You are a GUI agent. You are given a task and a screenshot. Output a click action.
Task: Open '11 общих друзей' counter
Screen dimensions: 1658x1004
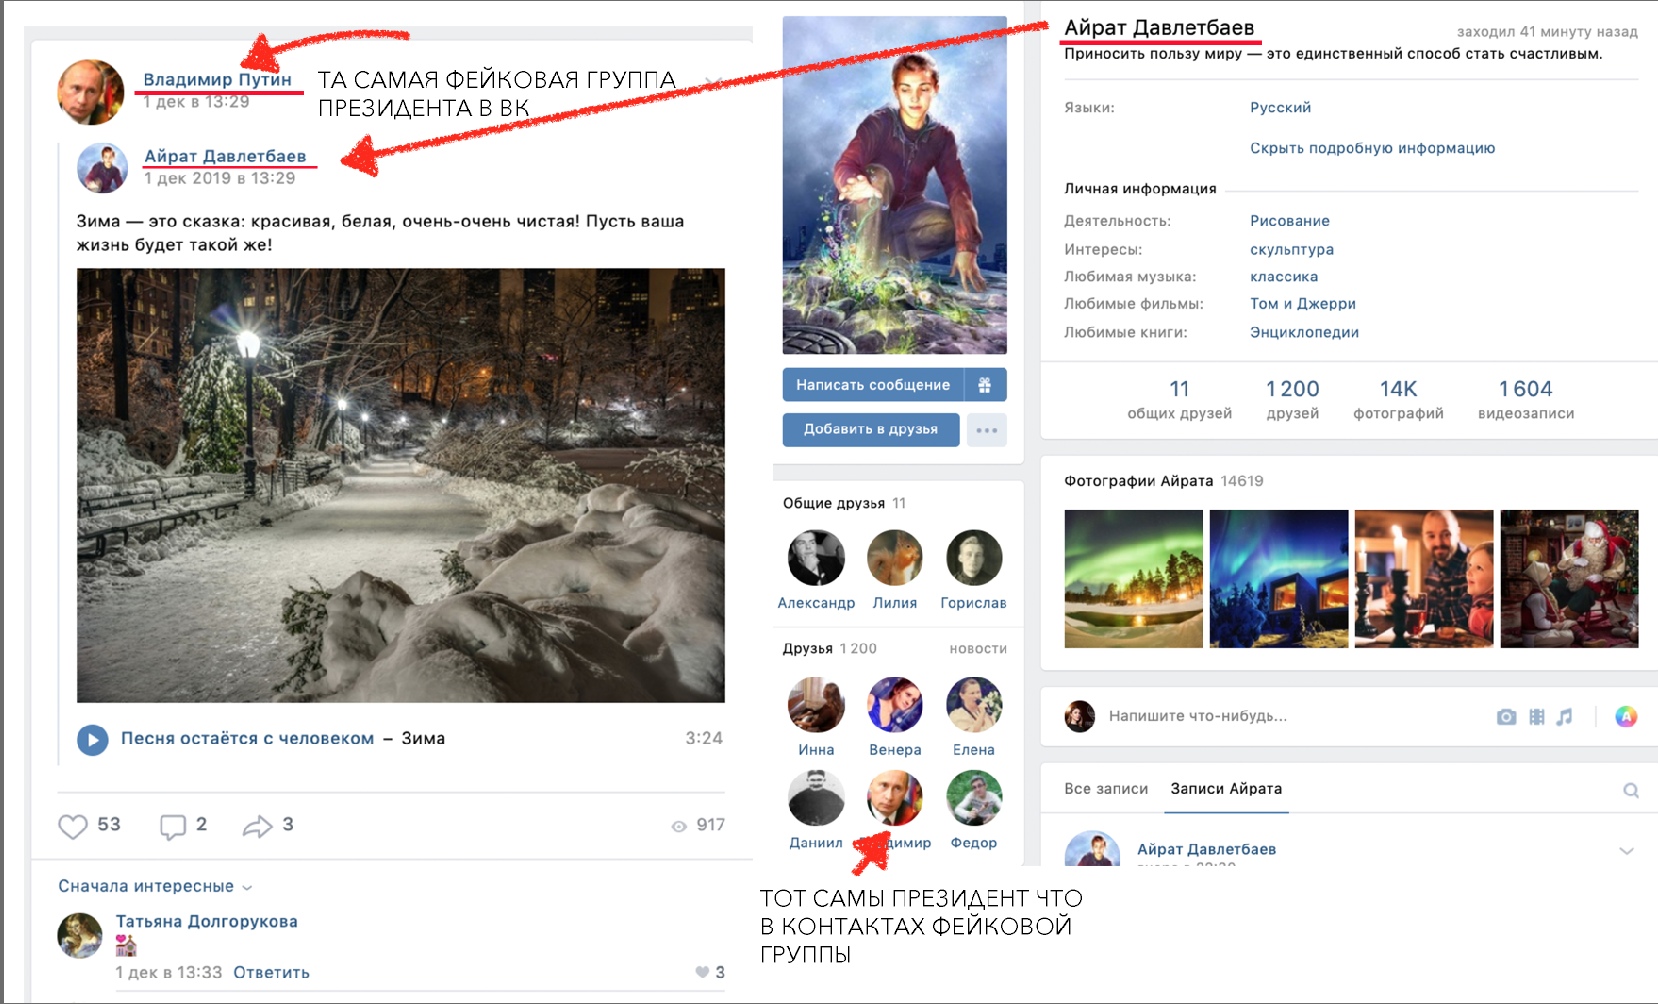(1179, 399)
